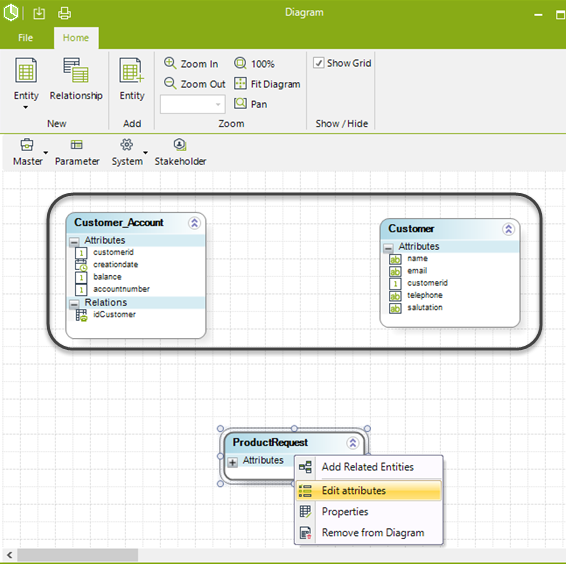The image size is (566, 564).
Task: Open the Master dropdown arrow
Action: pos(45,152)
